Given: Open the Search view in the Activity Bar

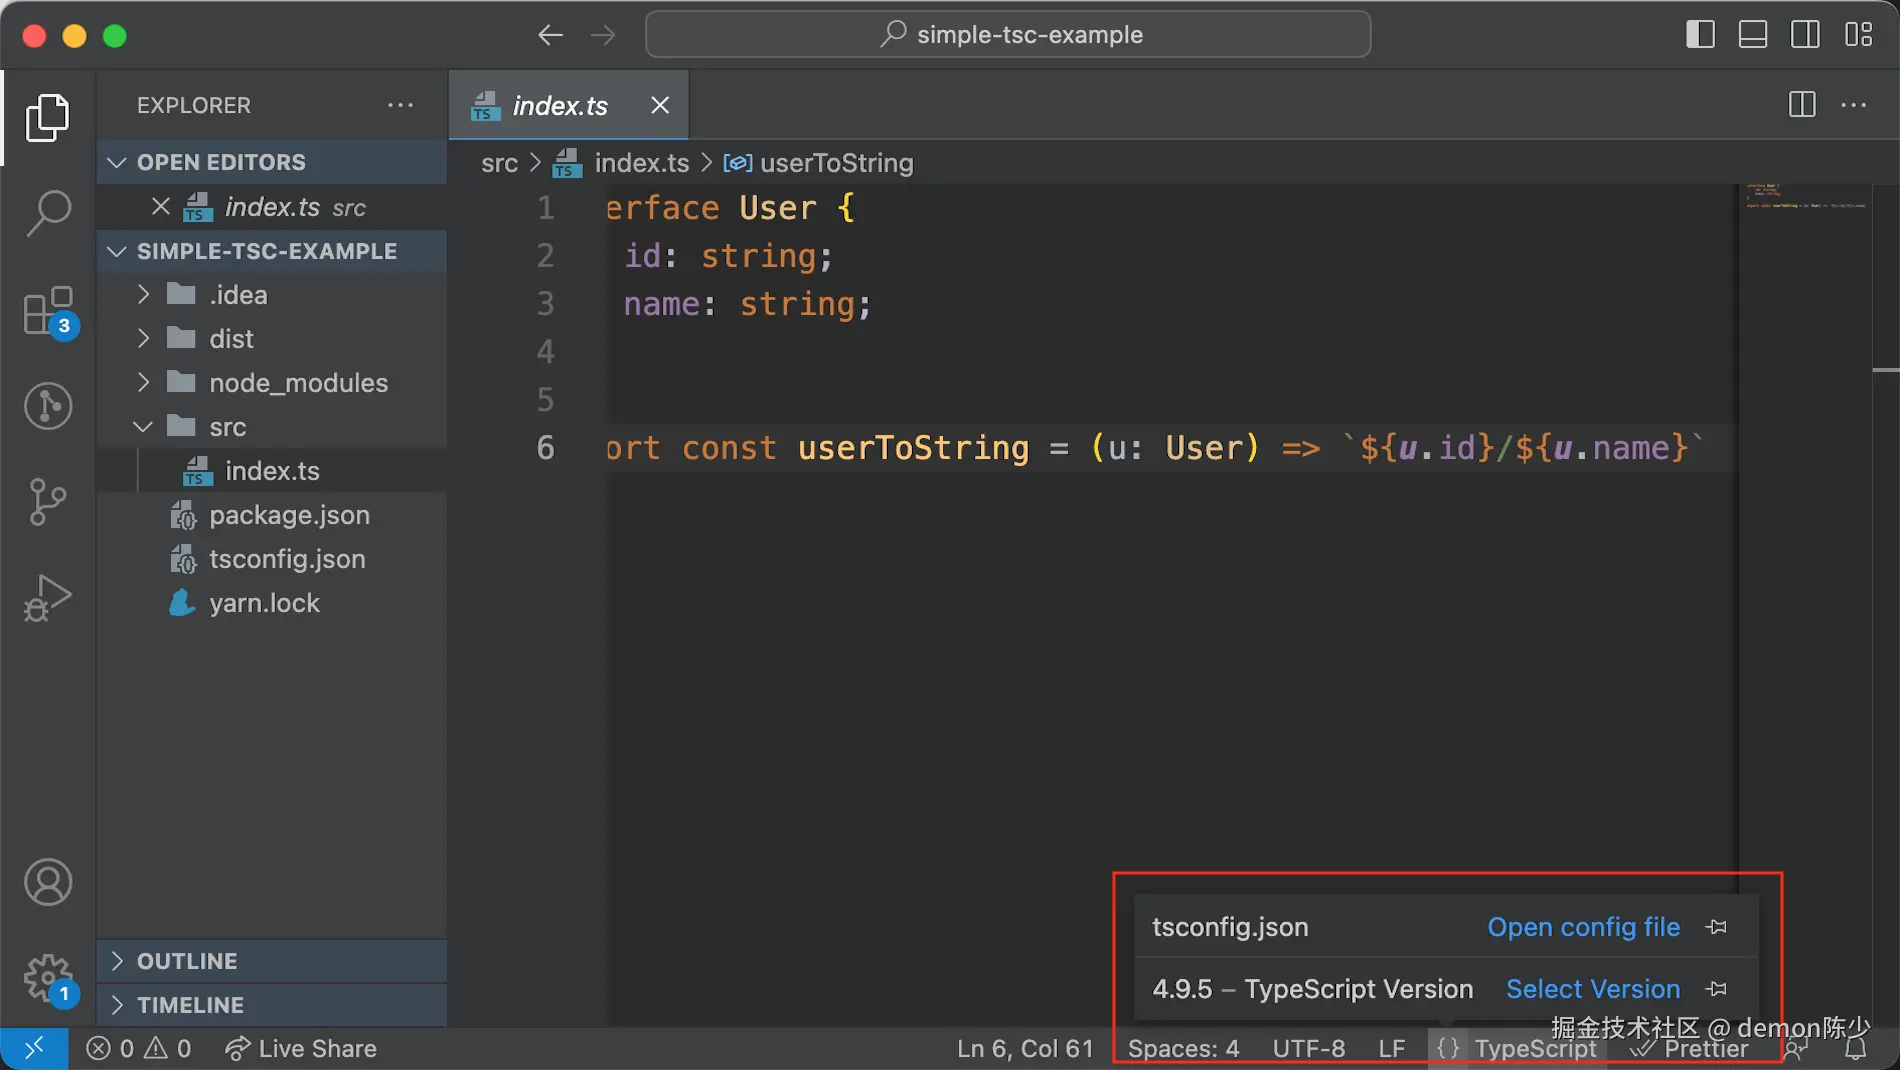Looking at the screenshot, I should pos(47,213).
